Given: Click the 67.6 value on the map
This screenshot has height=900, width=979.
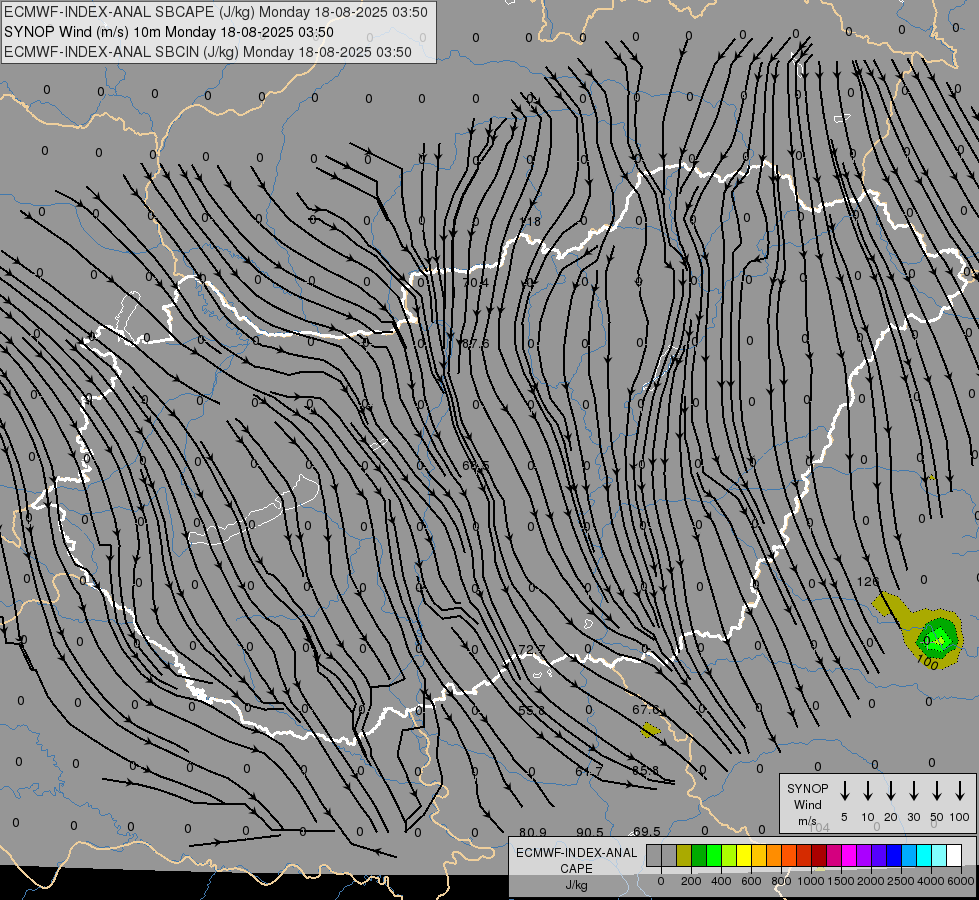Looking at the screenshot, I should [646, 710].
